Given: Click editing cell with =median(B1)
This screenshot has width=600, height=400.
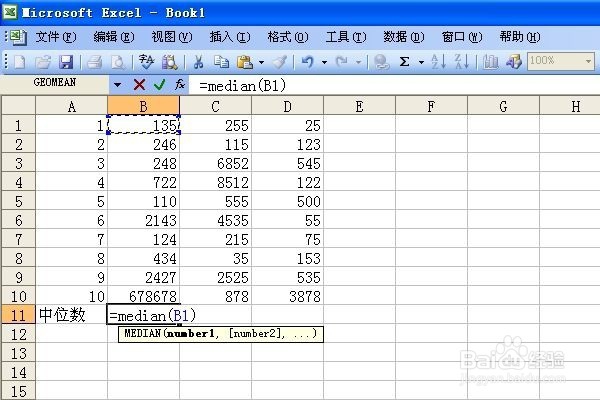Looking at the screenshot, I should coord(143,315).
